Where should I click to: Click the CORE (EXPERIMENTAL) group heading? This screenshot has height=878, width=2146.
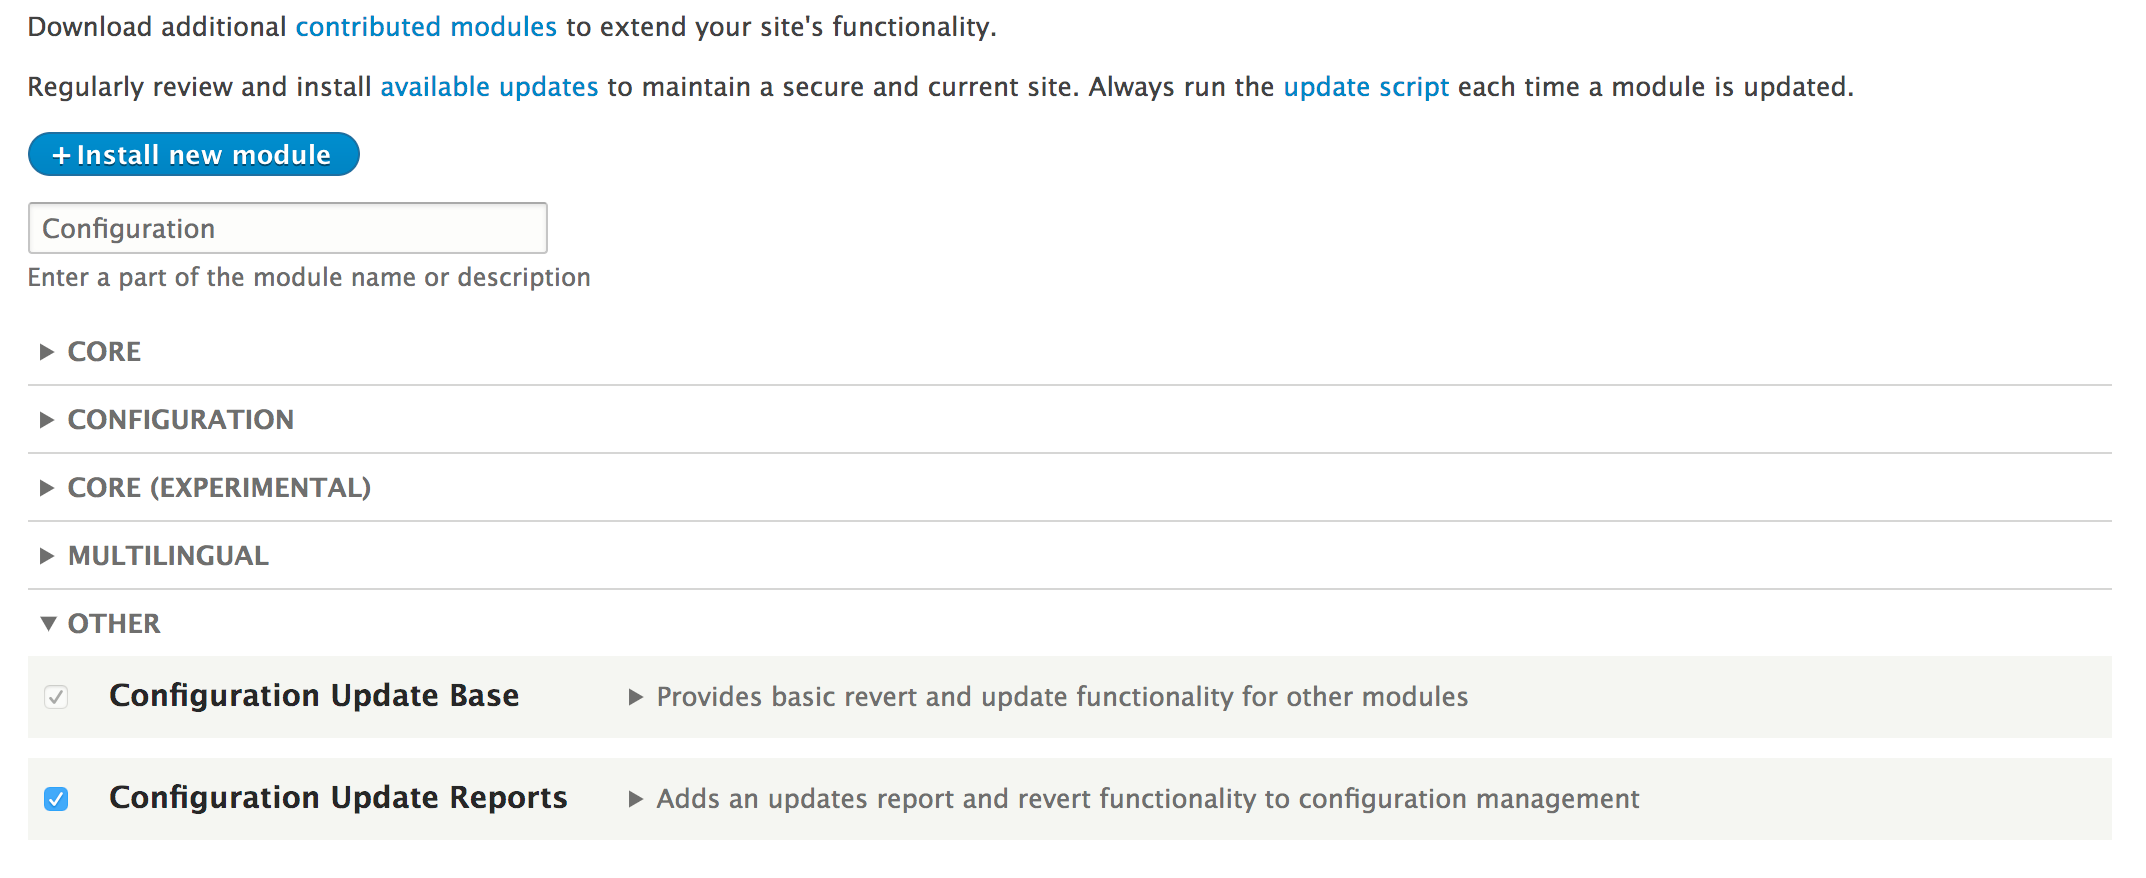(x=219, y=488)
